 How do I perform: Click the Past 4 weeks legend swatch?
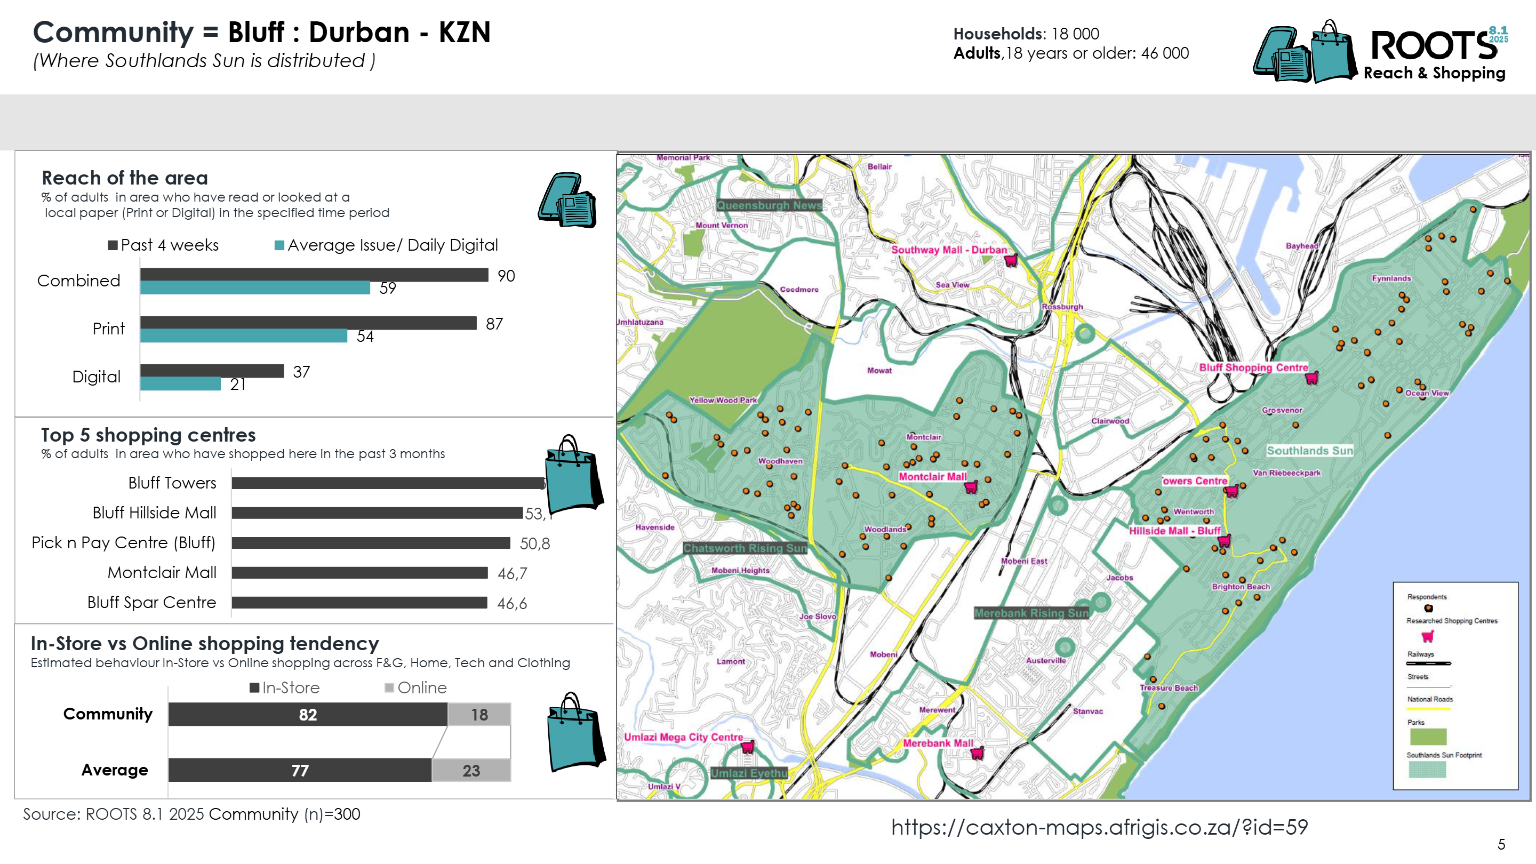(114, 246)
